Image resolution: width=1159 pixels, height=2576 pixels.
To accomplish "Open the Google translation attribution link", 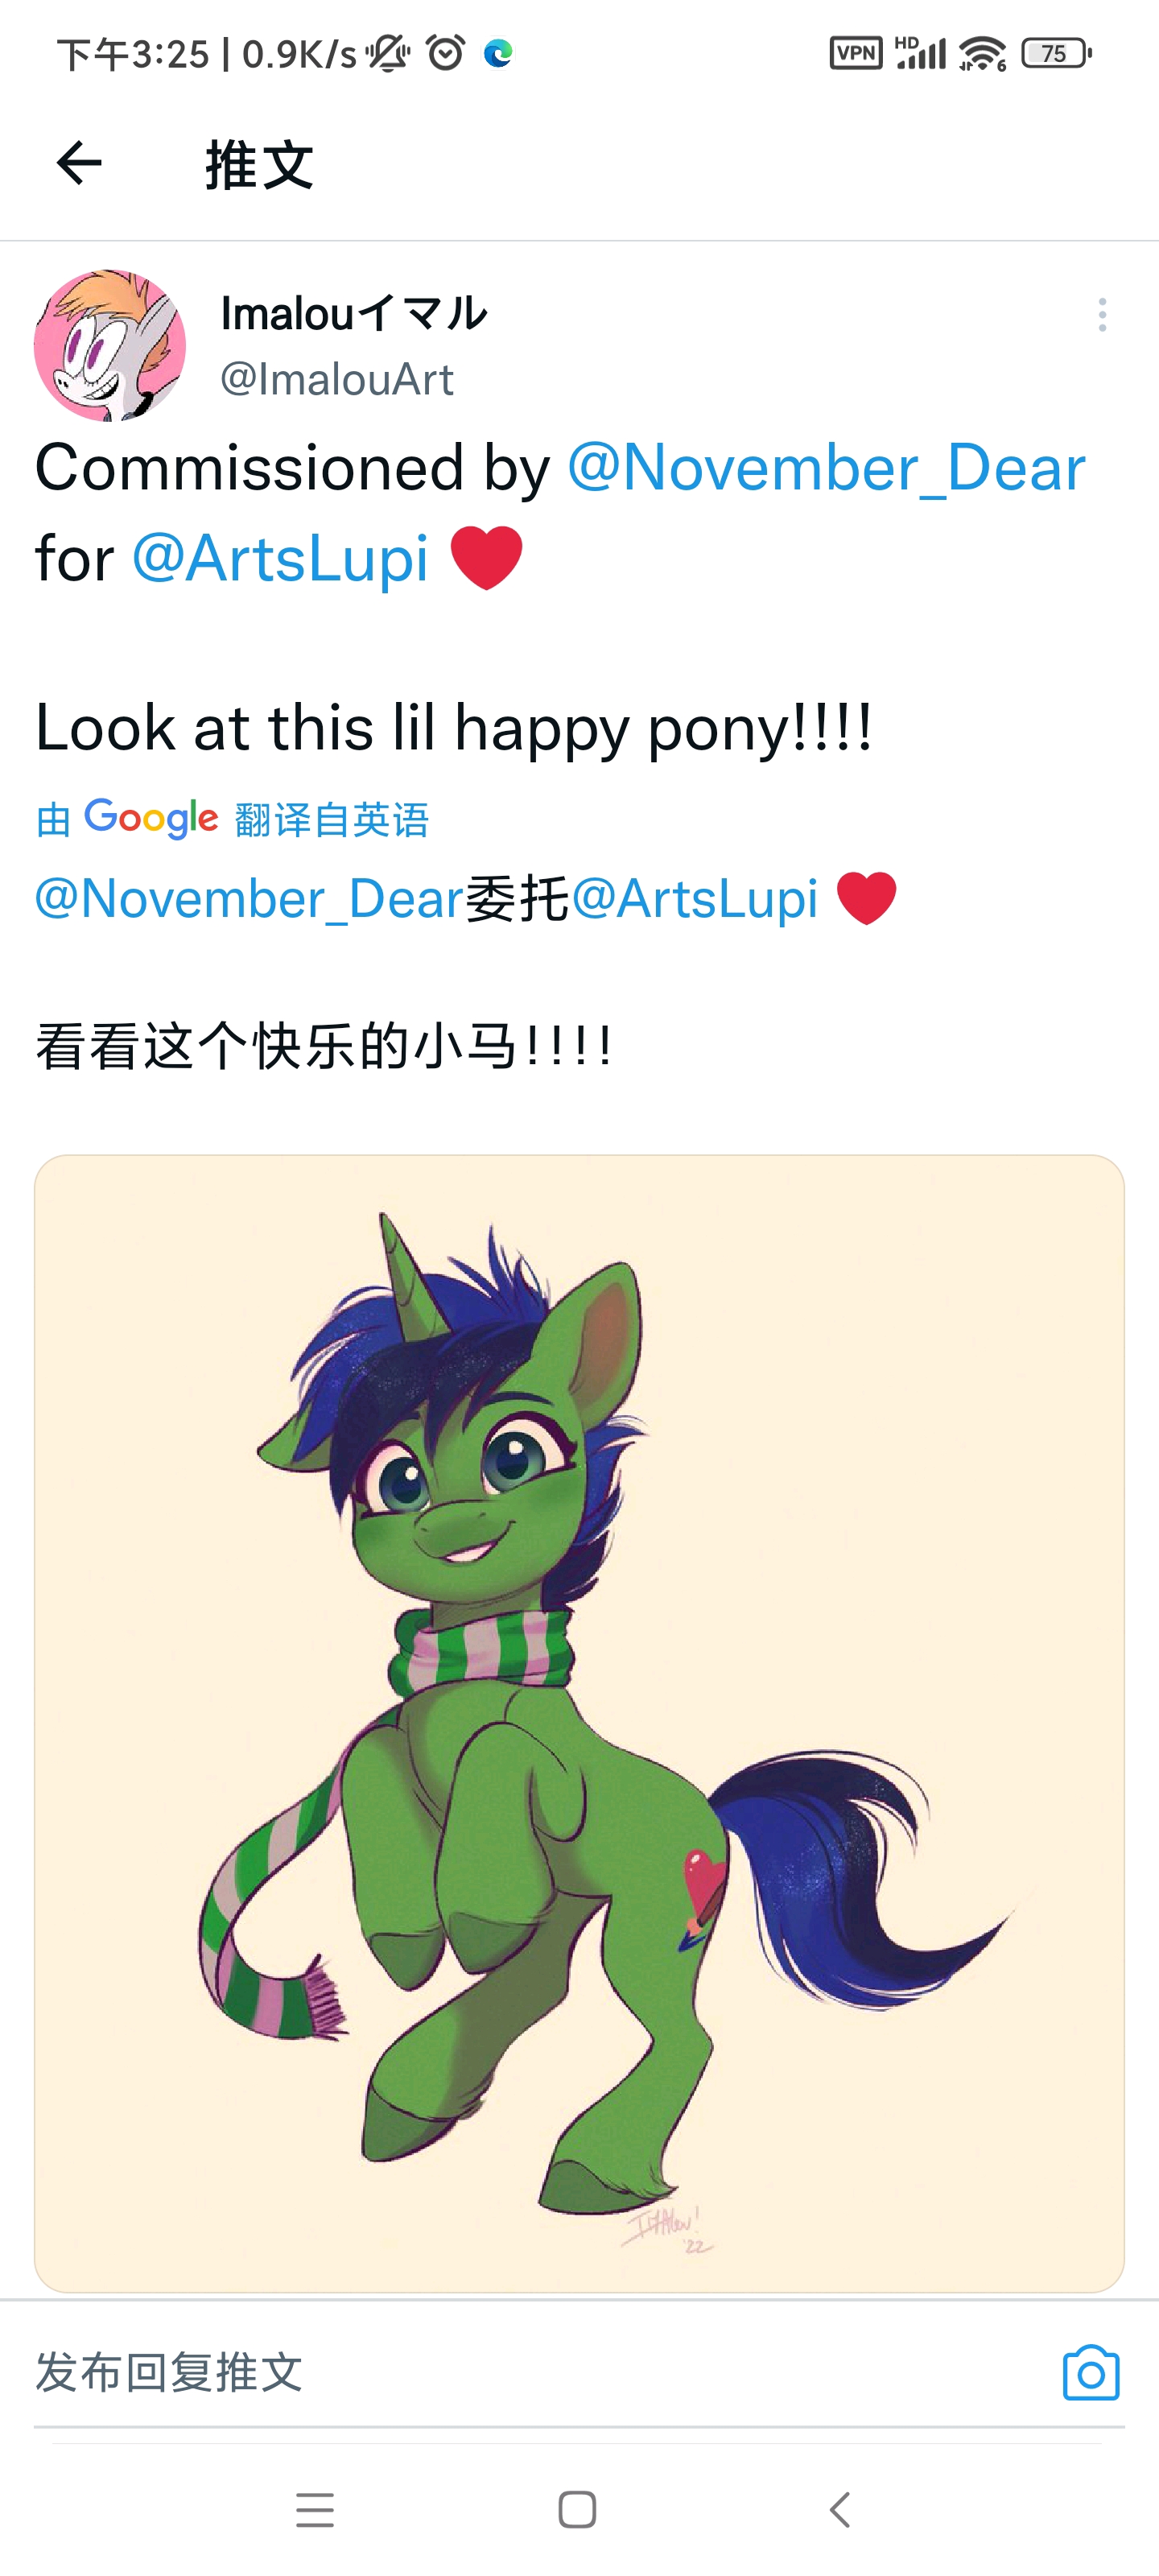I will click(232, 819).
